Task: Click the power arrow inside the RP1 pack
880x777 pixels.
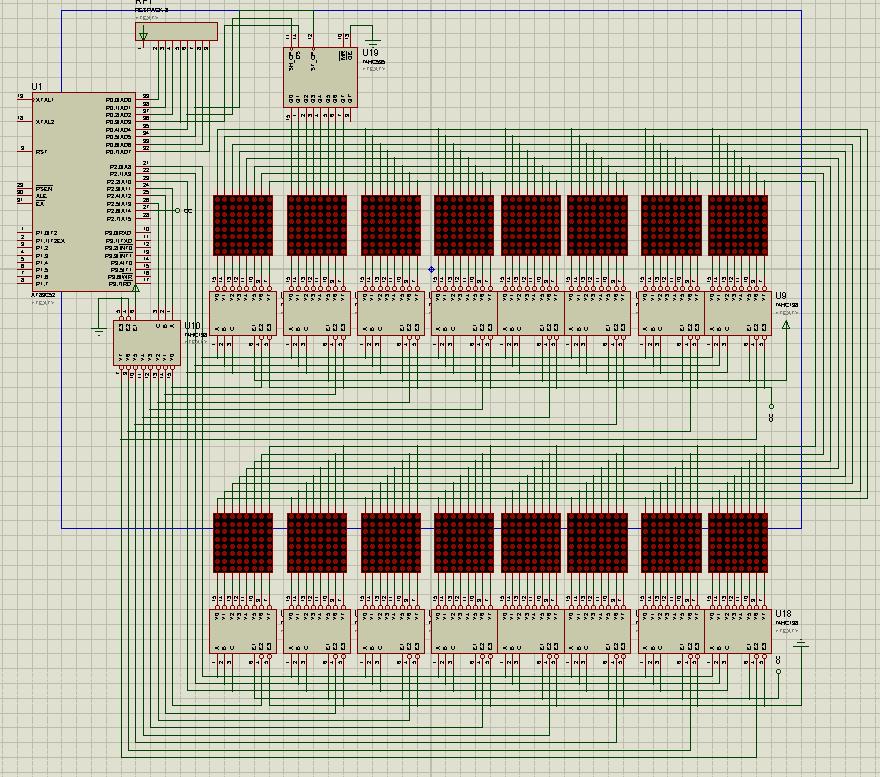Action: (143, 35)
